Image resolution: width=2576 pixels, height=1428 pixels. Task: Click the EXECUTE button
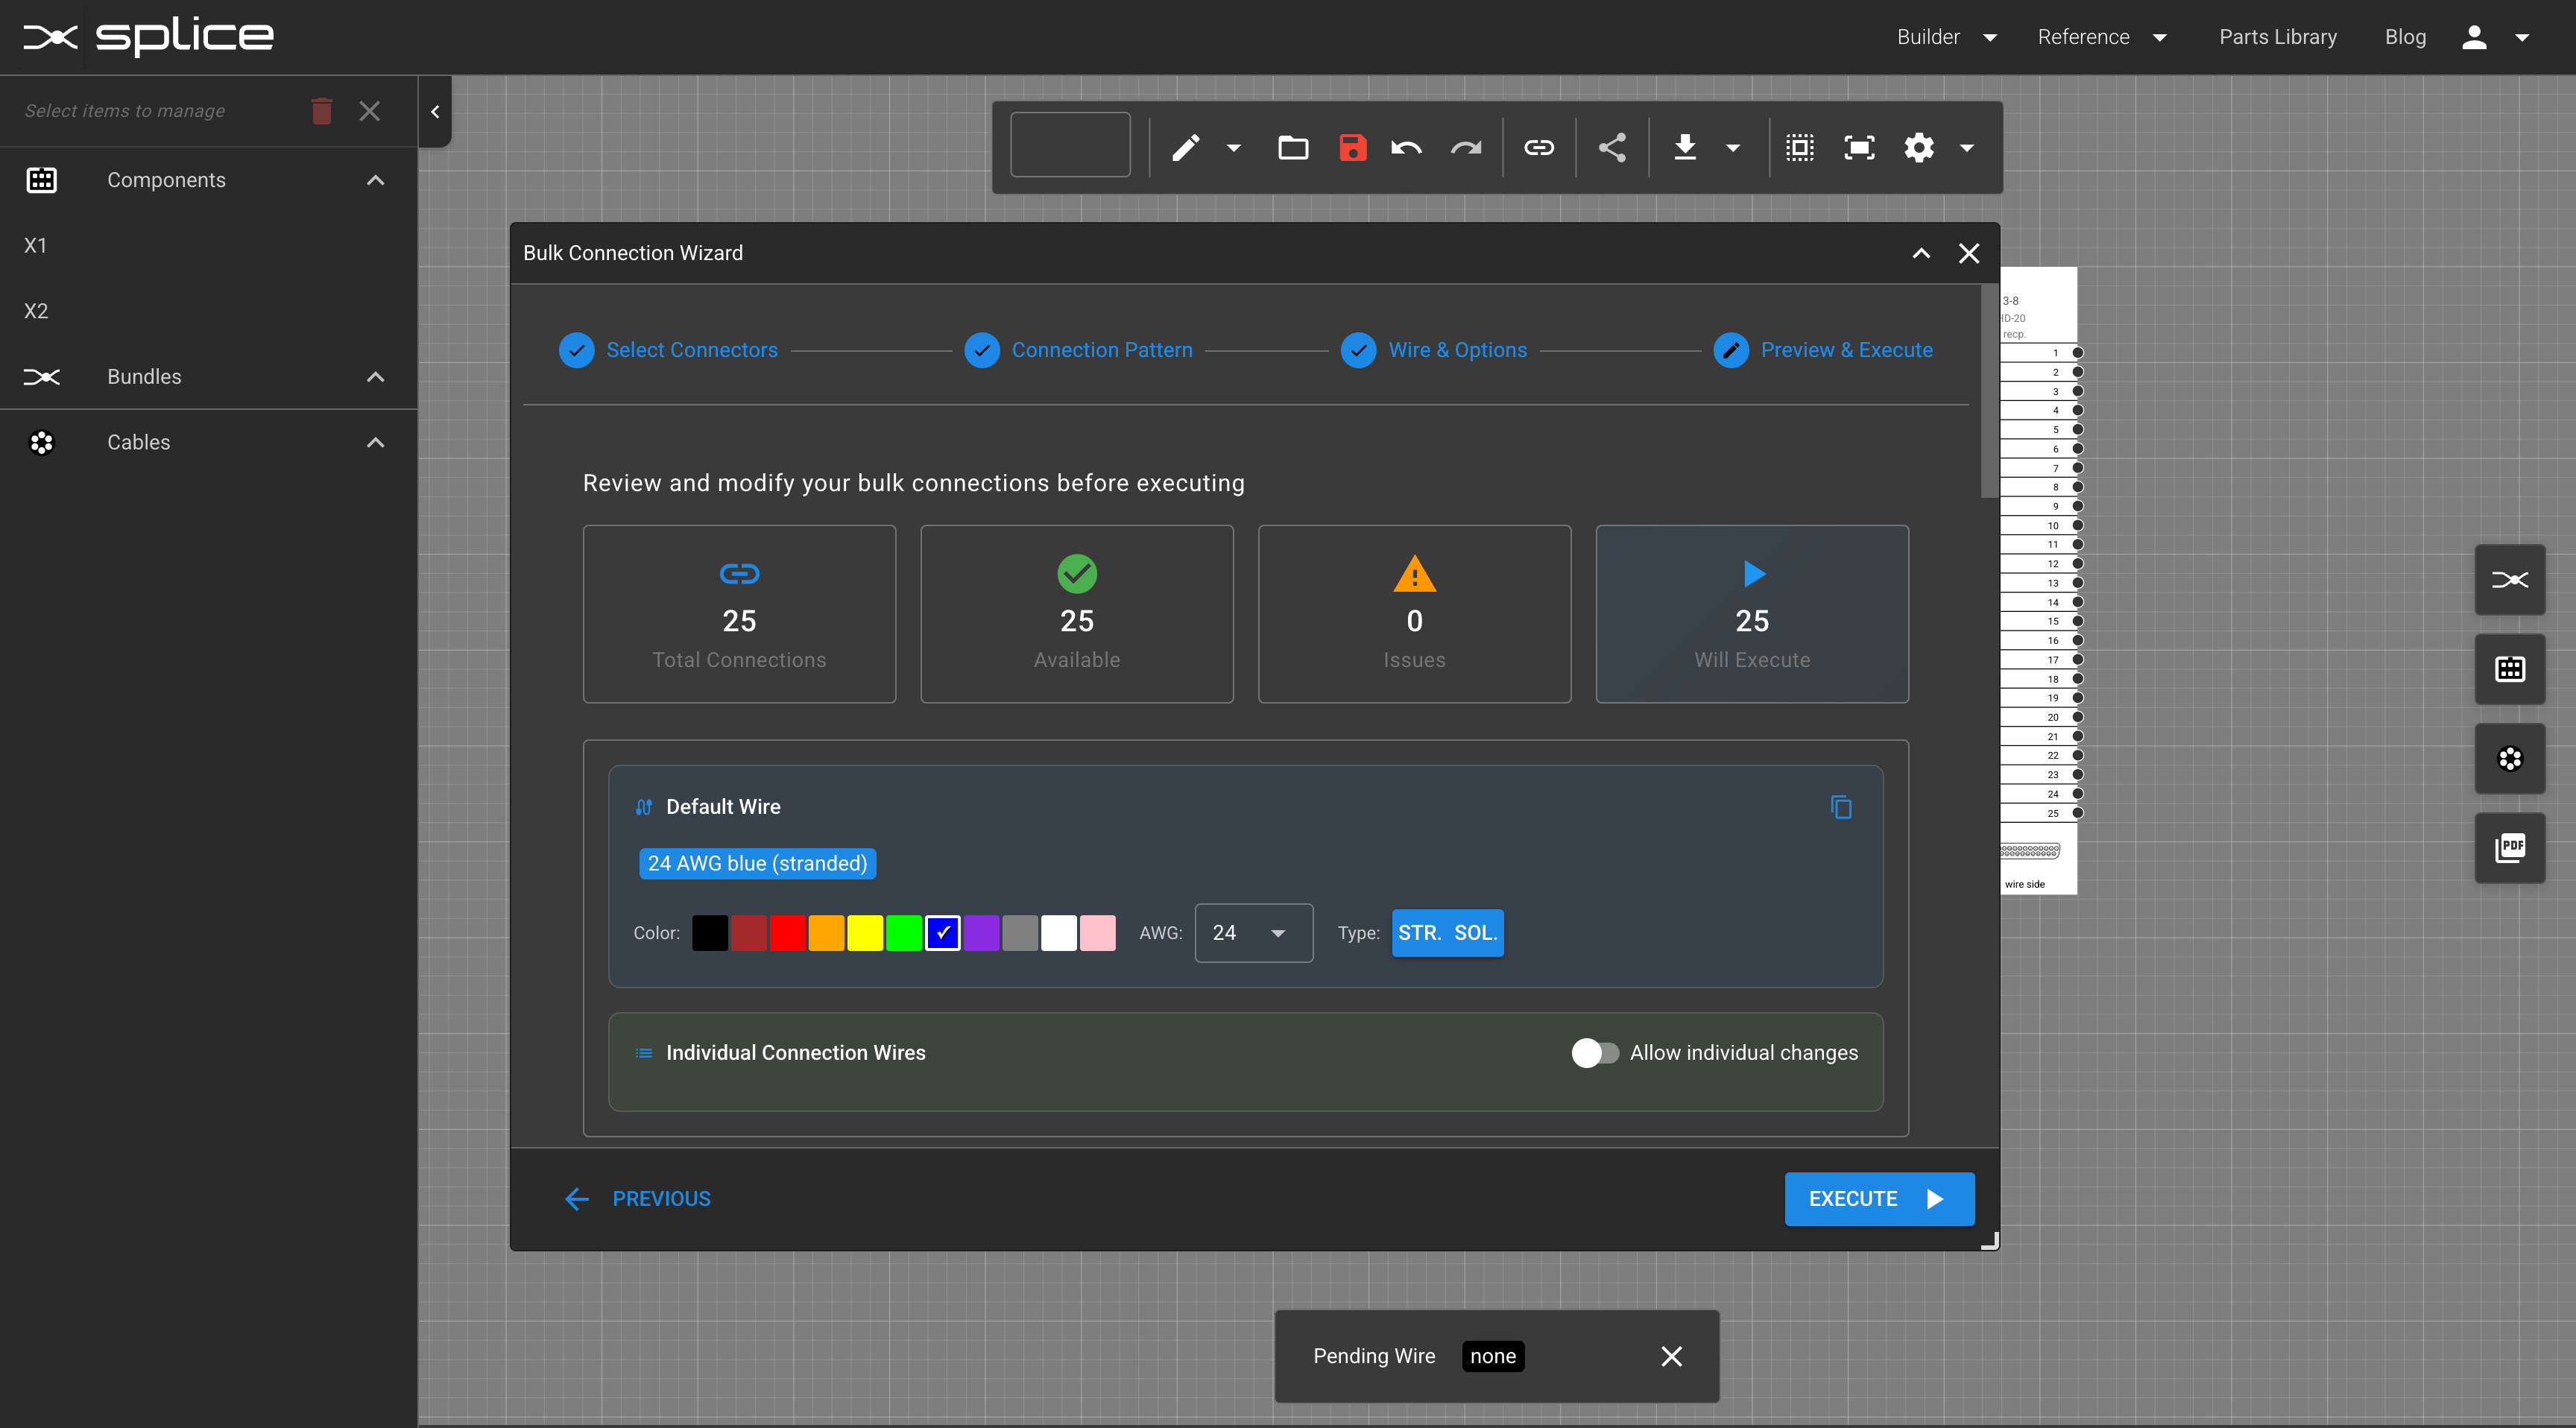click(x=1879, y=1198)
